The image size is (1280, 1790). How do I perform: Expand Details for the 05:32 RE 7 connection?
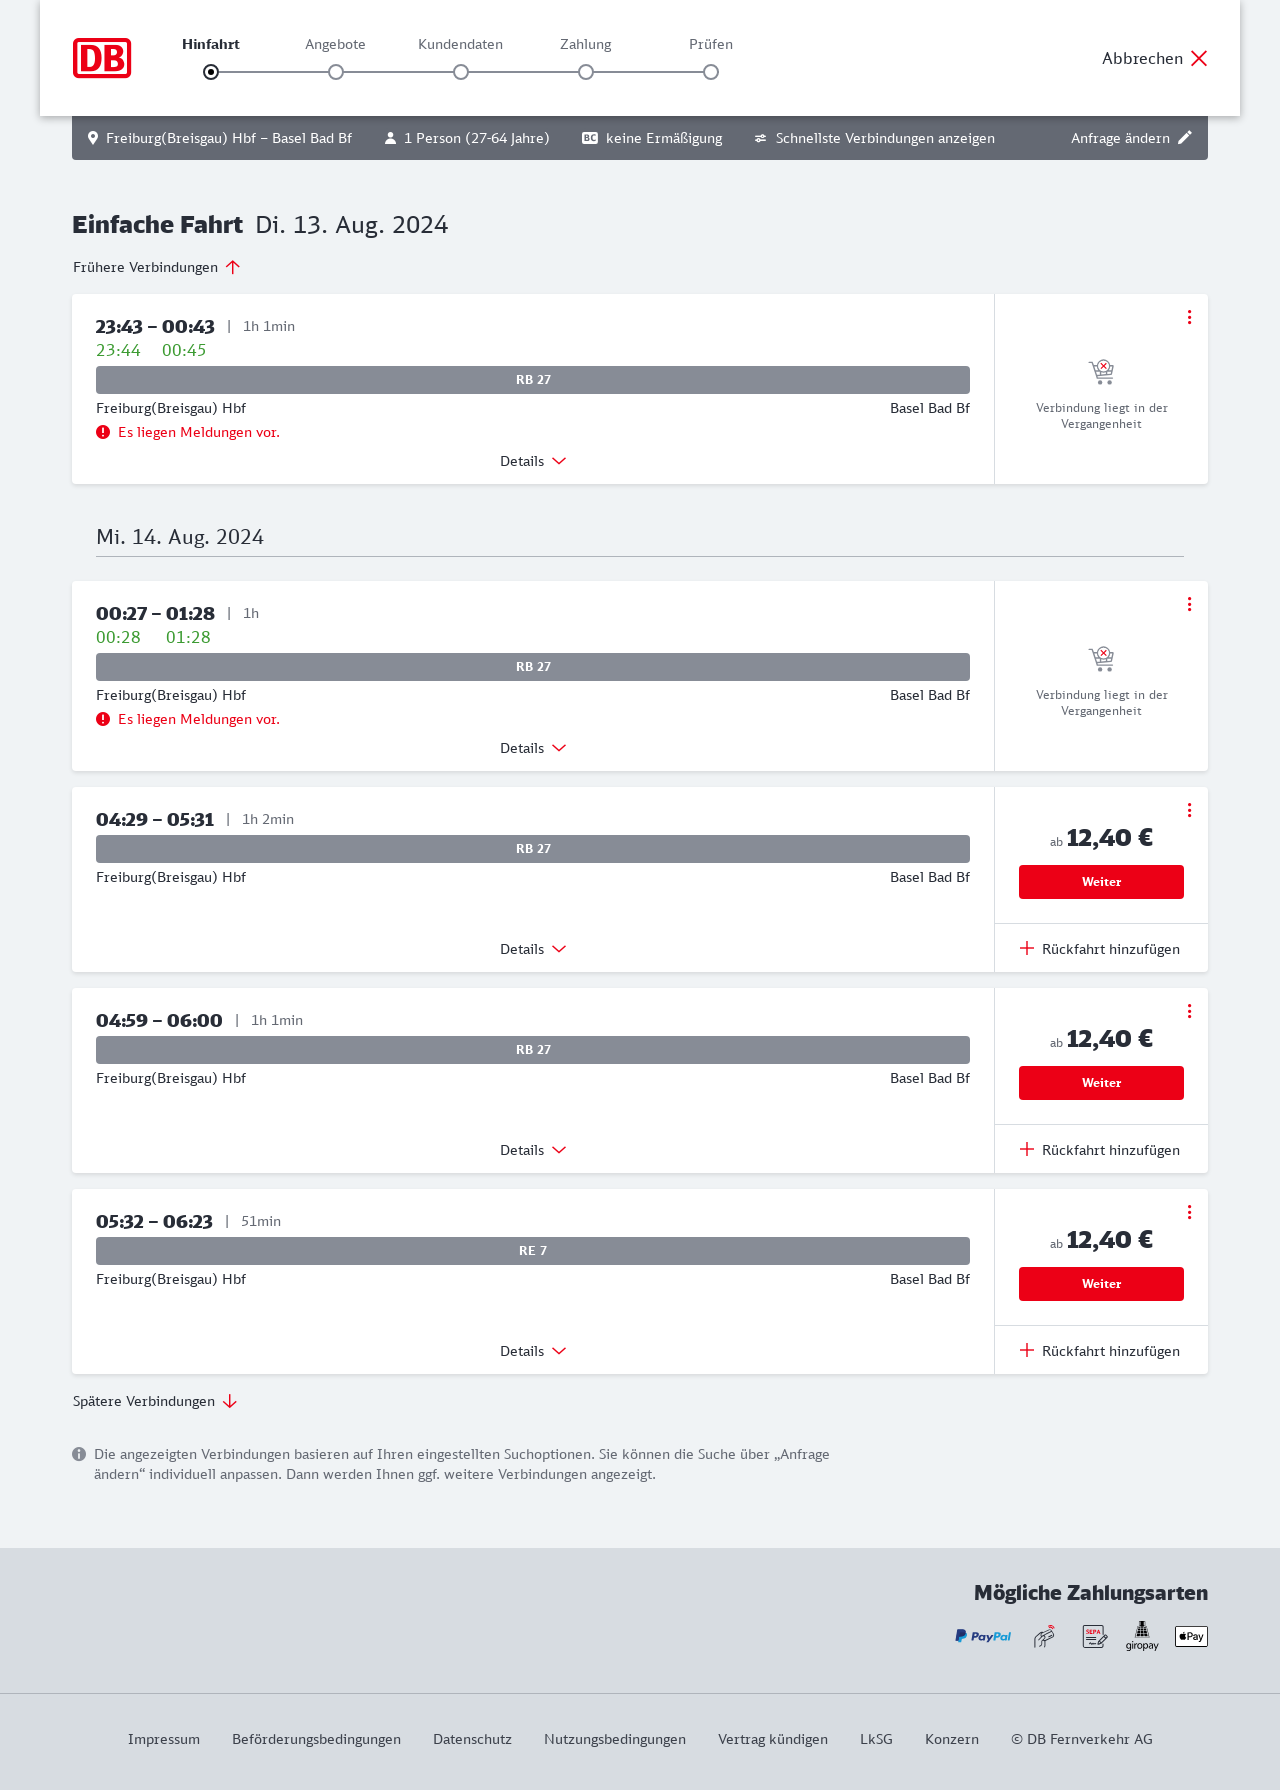pyautogui.click(x=533, y=1351)
